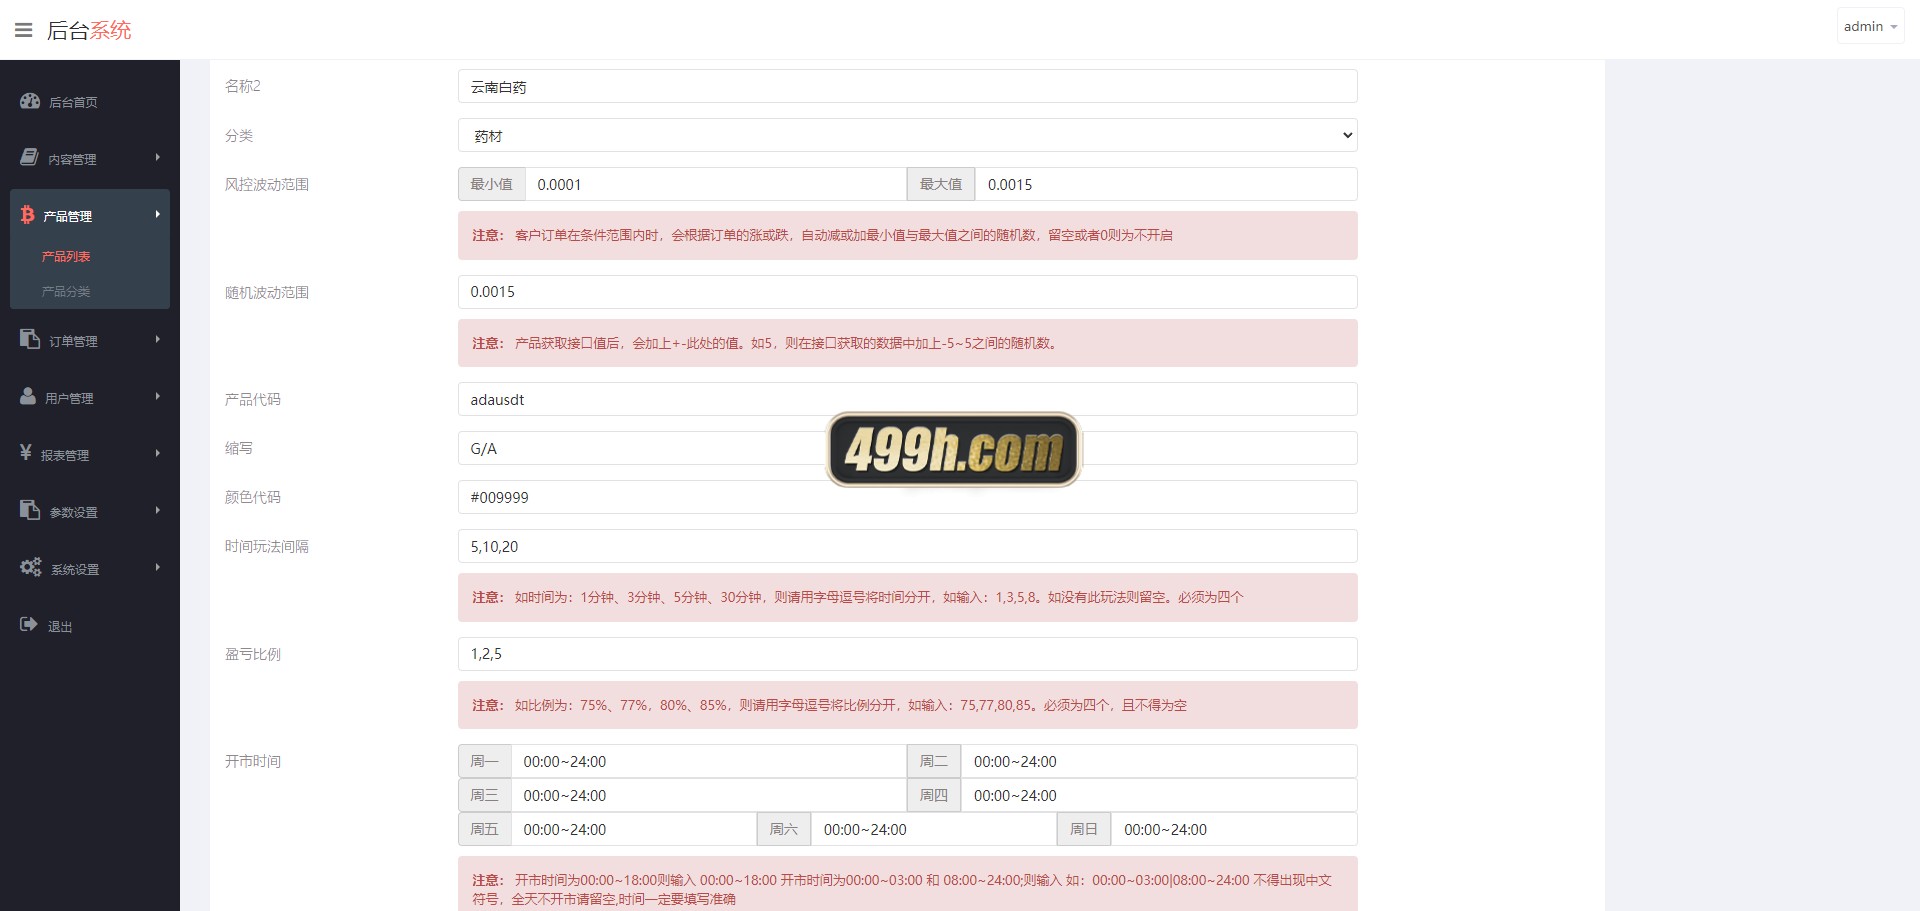This screenshot has height=911, width=1920.
Task: Click the 开市时间 label
Action: click(253, 762)
